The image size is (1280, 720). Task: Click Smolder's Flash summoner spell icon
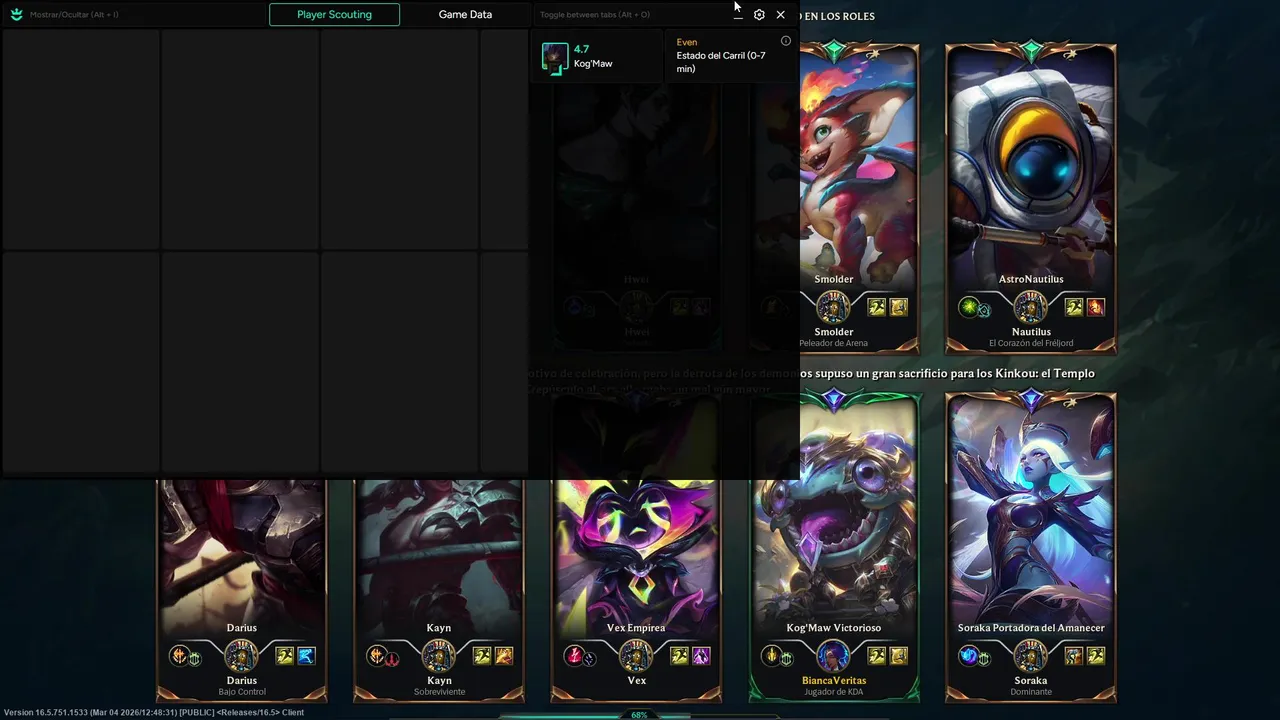point(877,307)
